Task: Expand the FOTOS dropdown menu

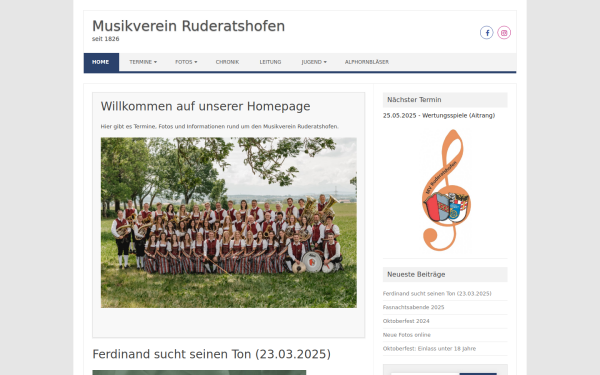Action: tap(186, 62)
